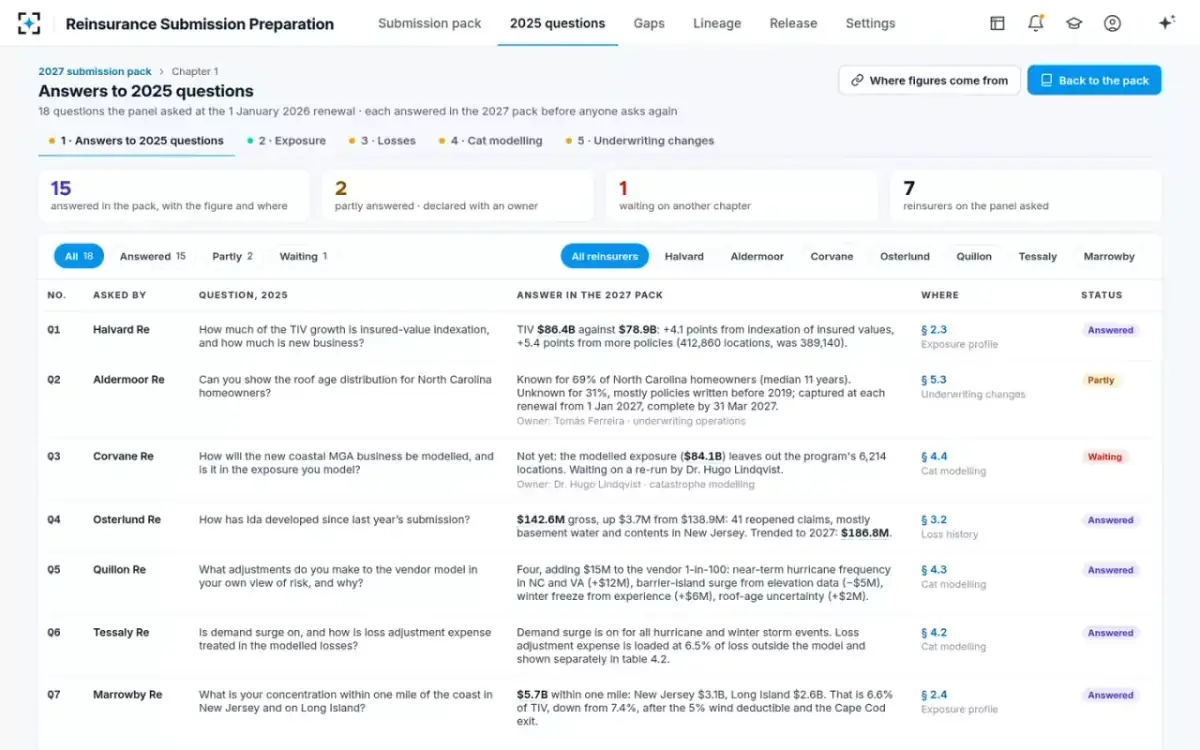Click Where figures come from button
Screen dimensions: 1200x750
click(929, 80)
